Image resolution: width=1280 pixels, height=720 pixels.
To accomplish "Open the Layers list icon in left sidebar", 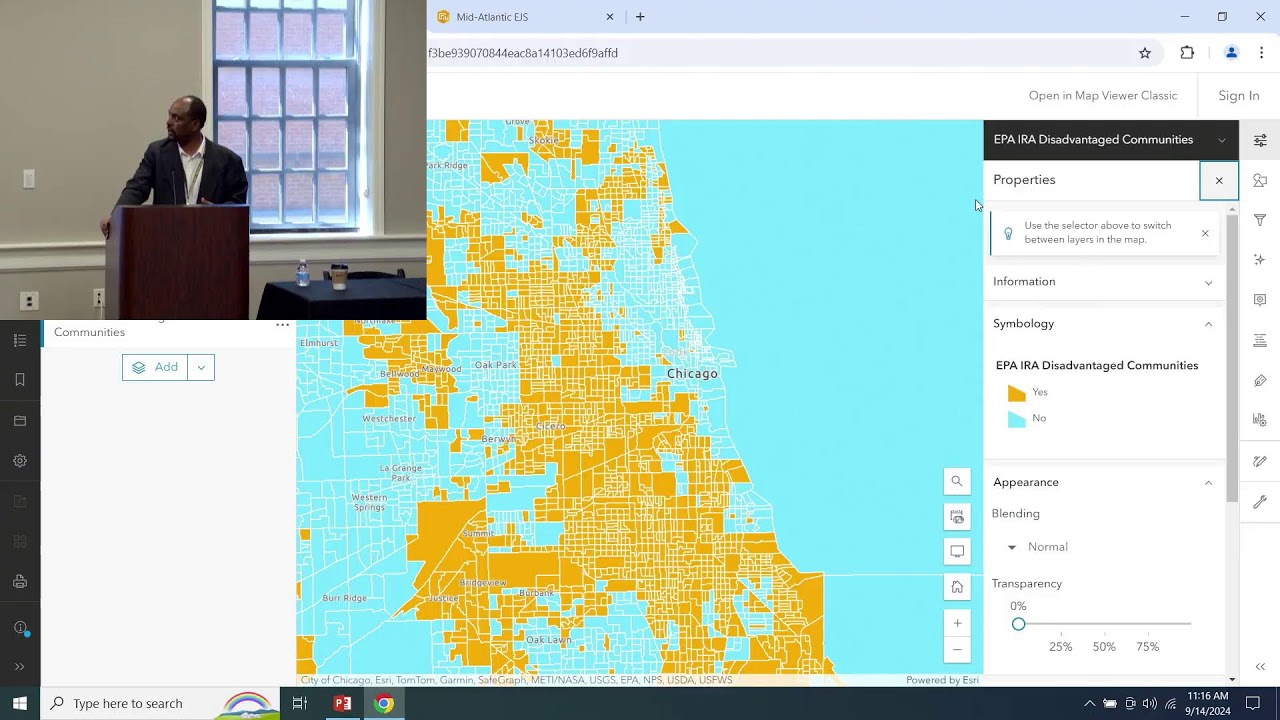I will 20,340.
